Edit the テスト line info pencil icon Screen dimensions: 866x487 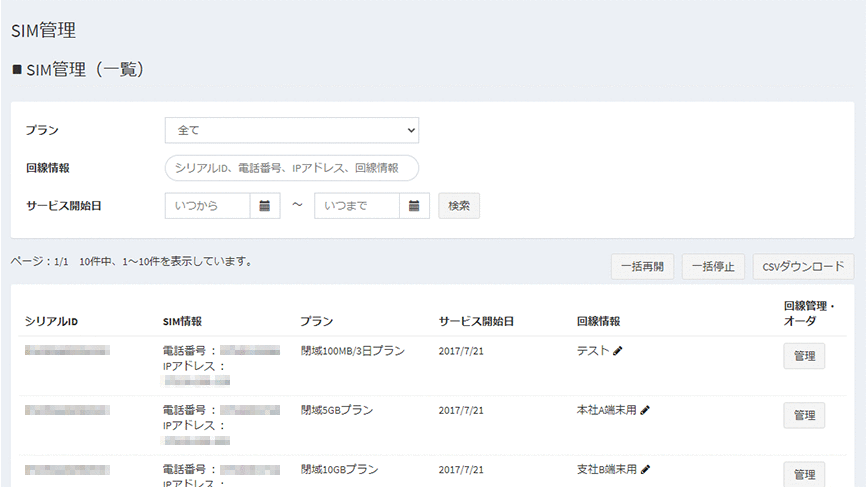(618, 351)
